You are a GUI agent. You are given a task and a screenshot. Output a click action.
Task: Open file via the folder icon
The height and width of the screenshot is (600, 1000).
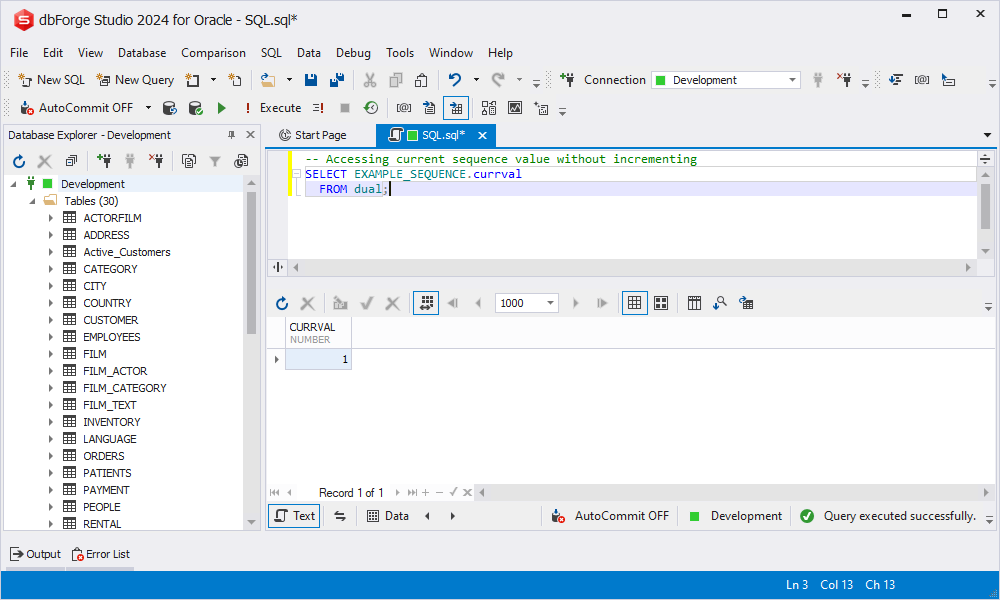(268, 80)
